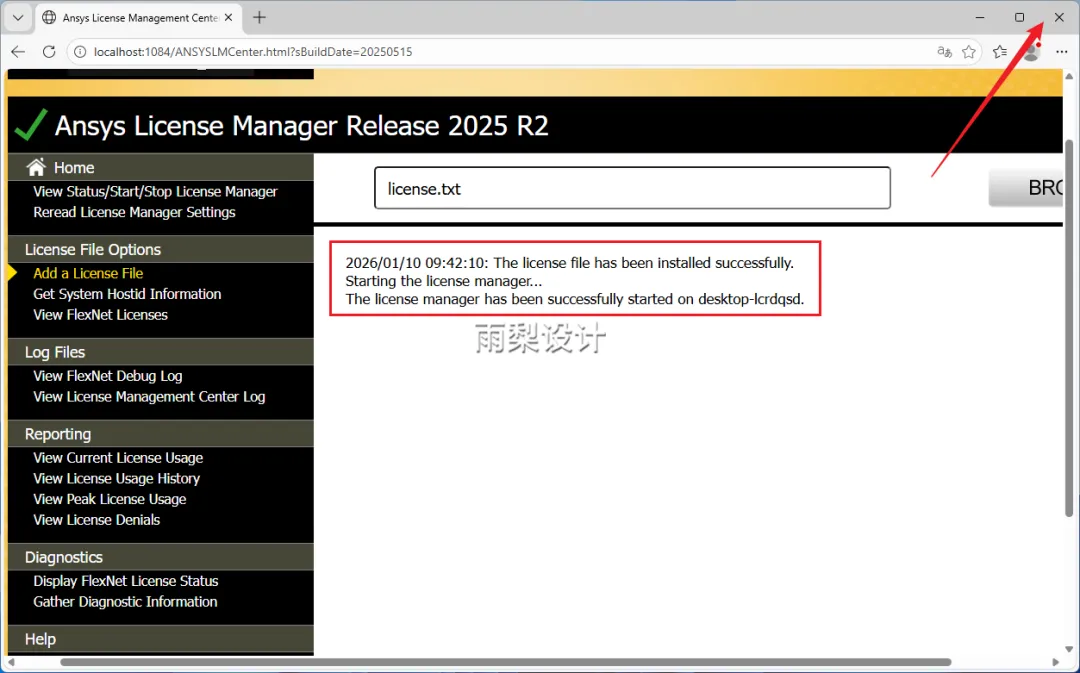The height and width of the screenshot is (673, 1080).
Task: Open View Current License Usage
Action: tap(118, 458)
